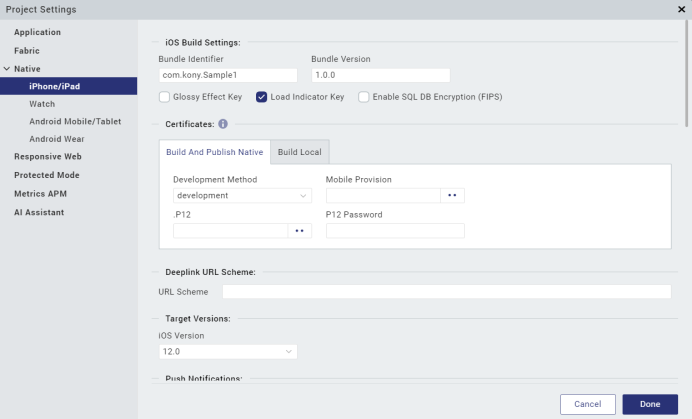Click the URL Scheme input field

click(447, 291)
